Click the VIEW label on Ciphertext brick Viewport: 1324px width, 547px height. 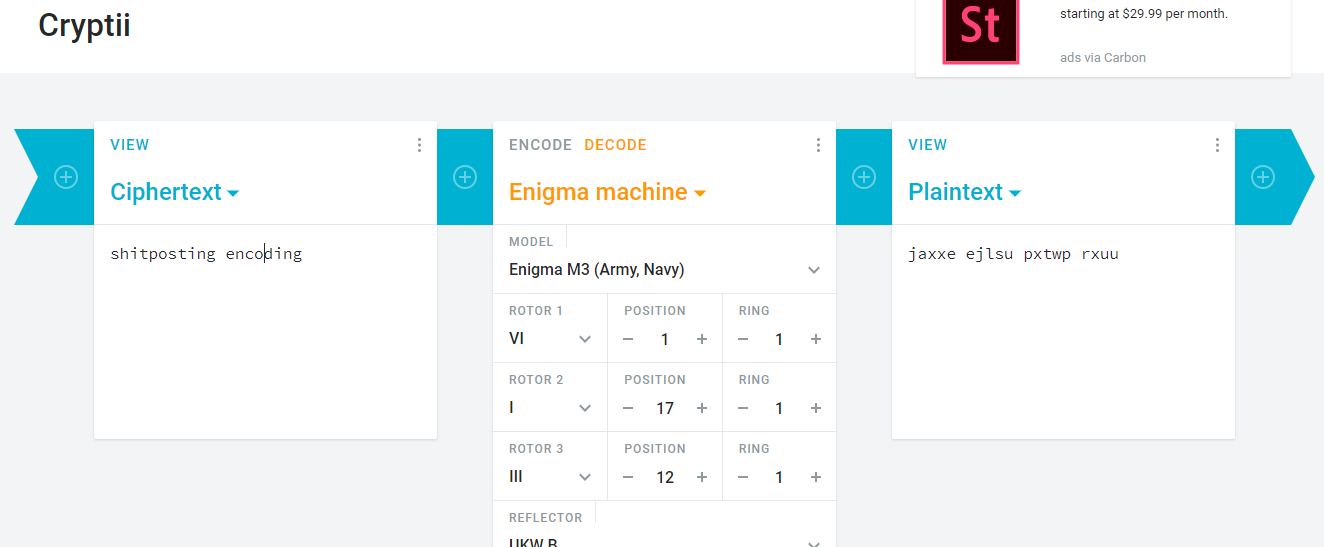(130, 145)
